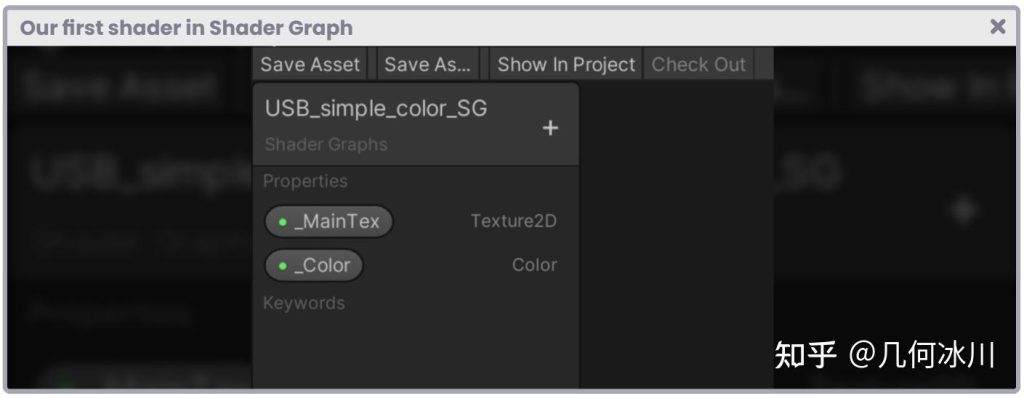Click the USB_simple_color_SG blackboard title
This screenshot has height=398, width=1024.
click(376, 108)
